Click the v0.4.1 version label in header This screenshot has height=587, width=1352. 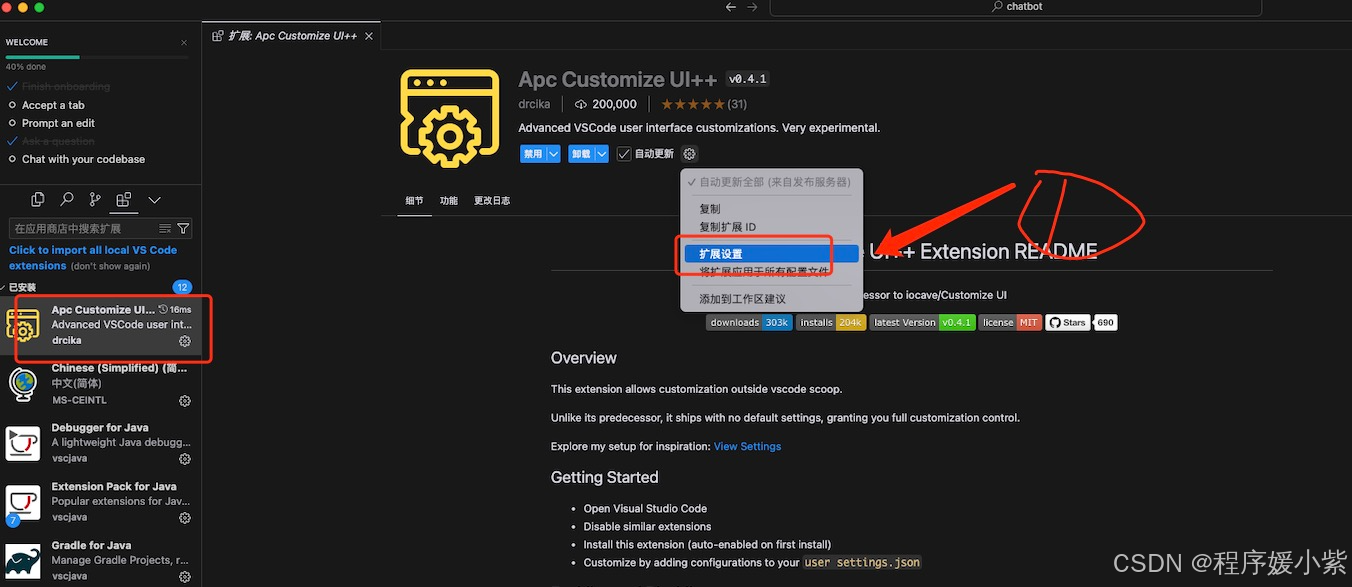(x=747, y=79)
